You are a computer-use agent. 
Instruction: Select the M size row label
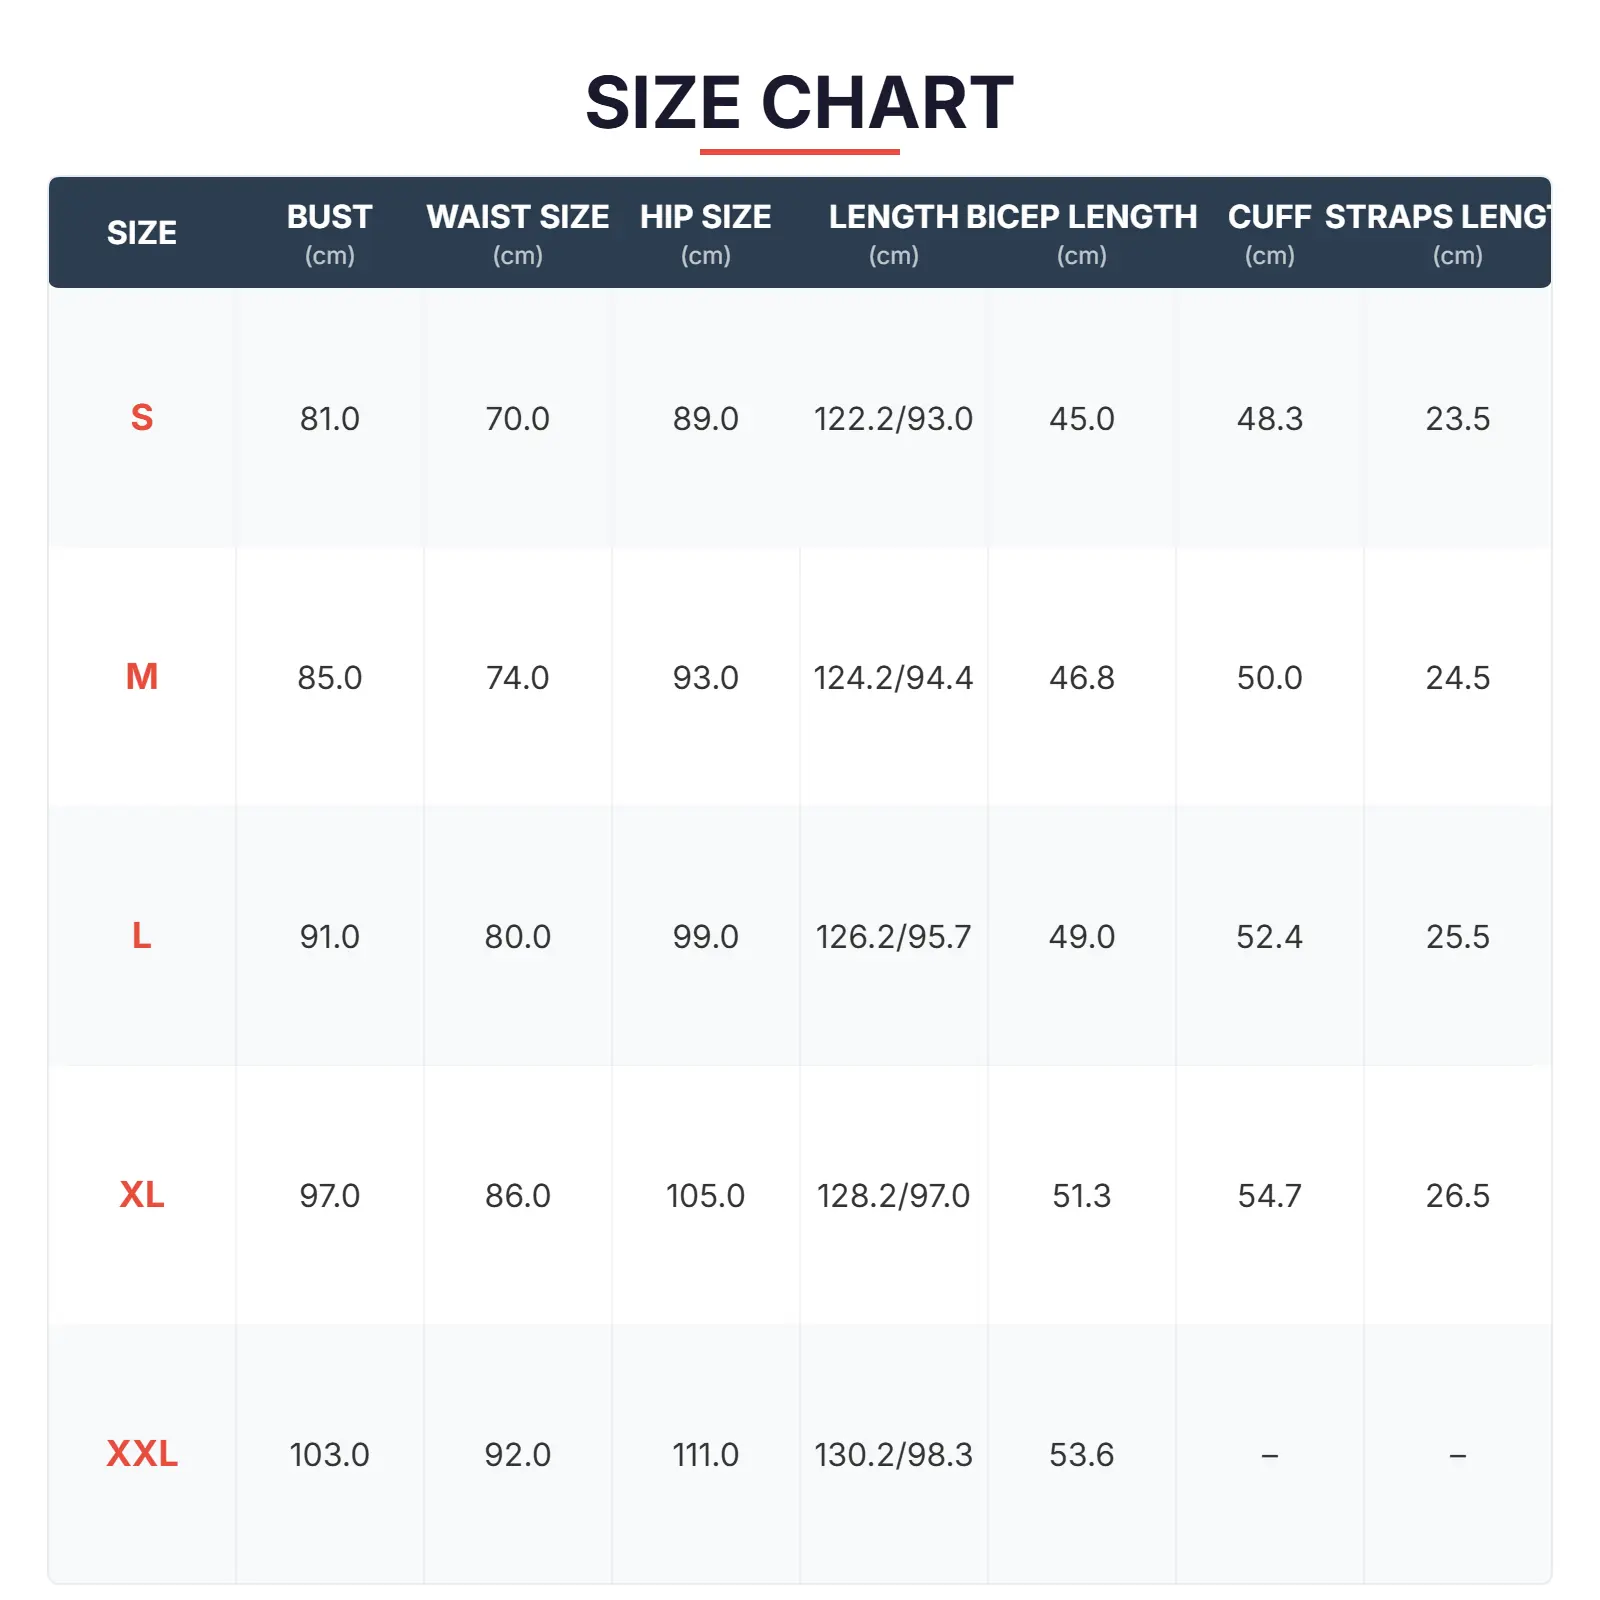tap(142, 677)
